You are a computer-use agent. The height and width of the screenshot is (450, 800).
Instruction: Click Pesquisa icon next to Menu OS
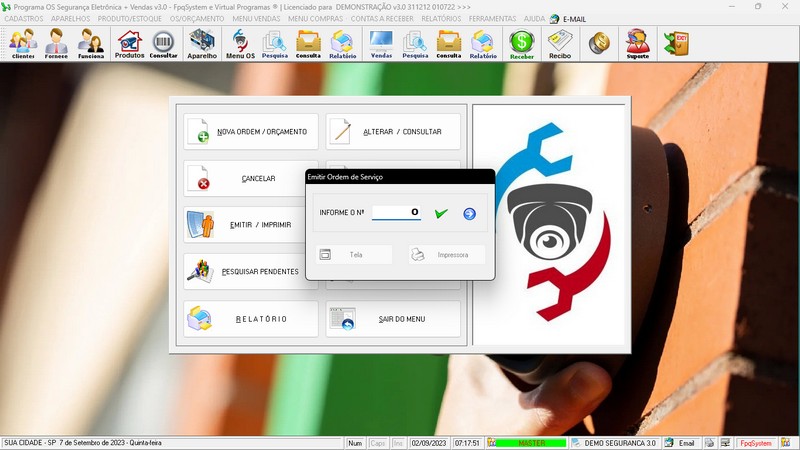(x=274, y=44)
